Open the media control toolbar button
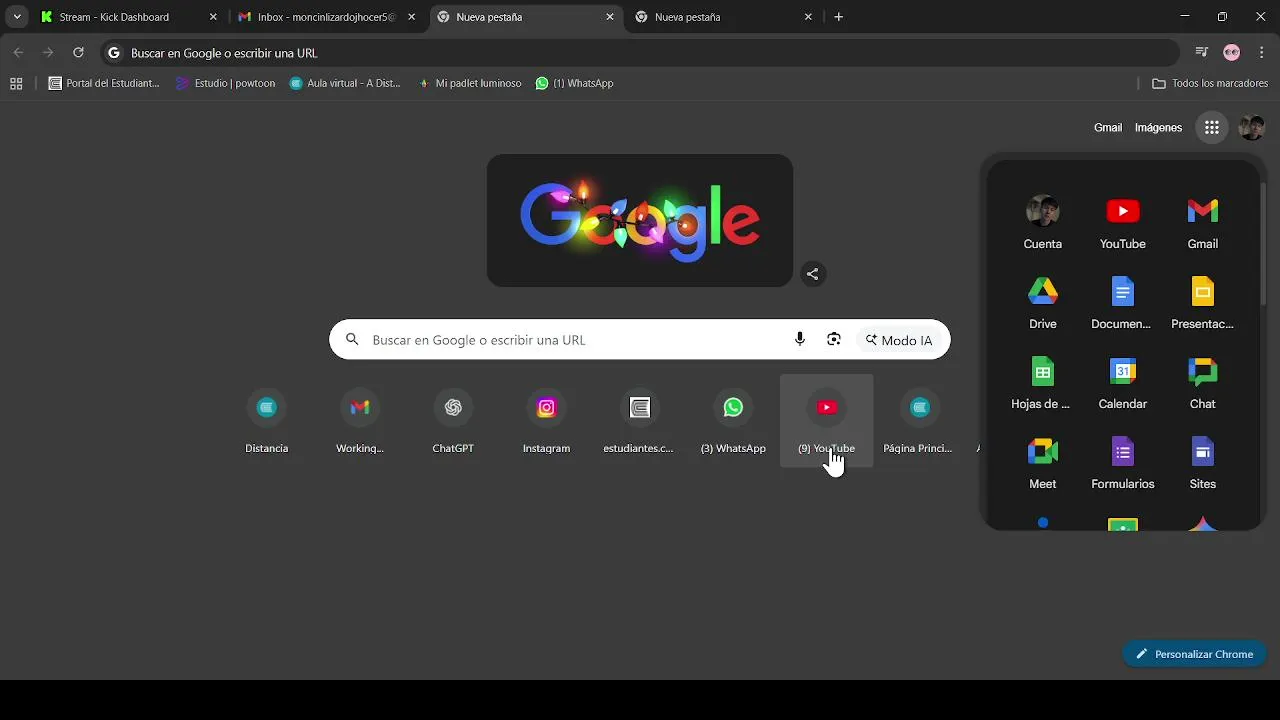 [x=1202, y=53]
